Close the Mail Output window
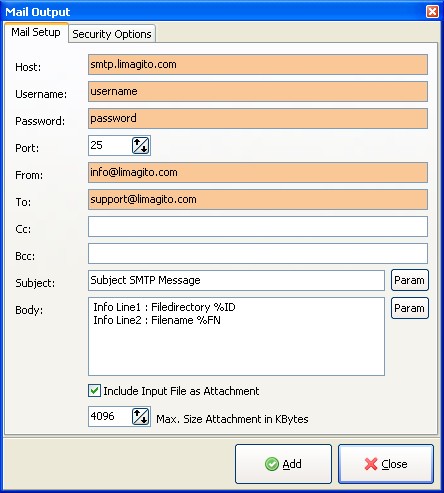Screen dimensions: 444x493 [432, 12]
